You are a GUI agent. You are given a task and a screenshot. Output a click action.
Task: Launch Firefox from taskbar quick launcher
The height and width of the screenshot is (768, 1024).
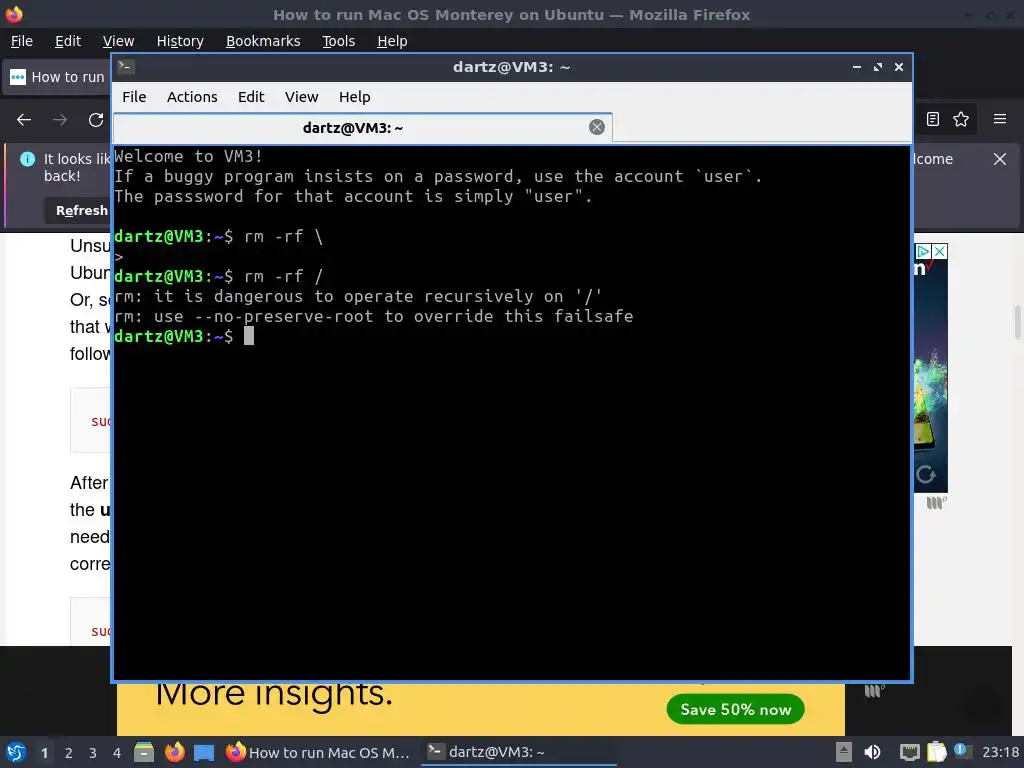point(174,752)
